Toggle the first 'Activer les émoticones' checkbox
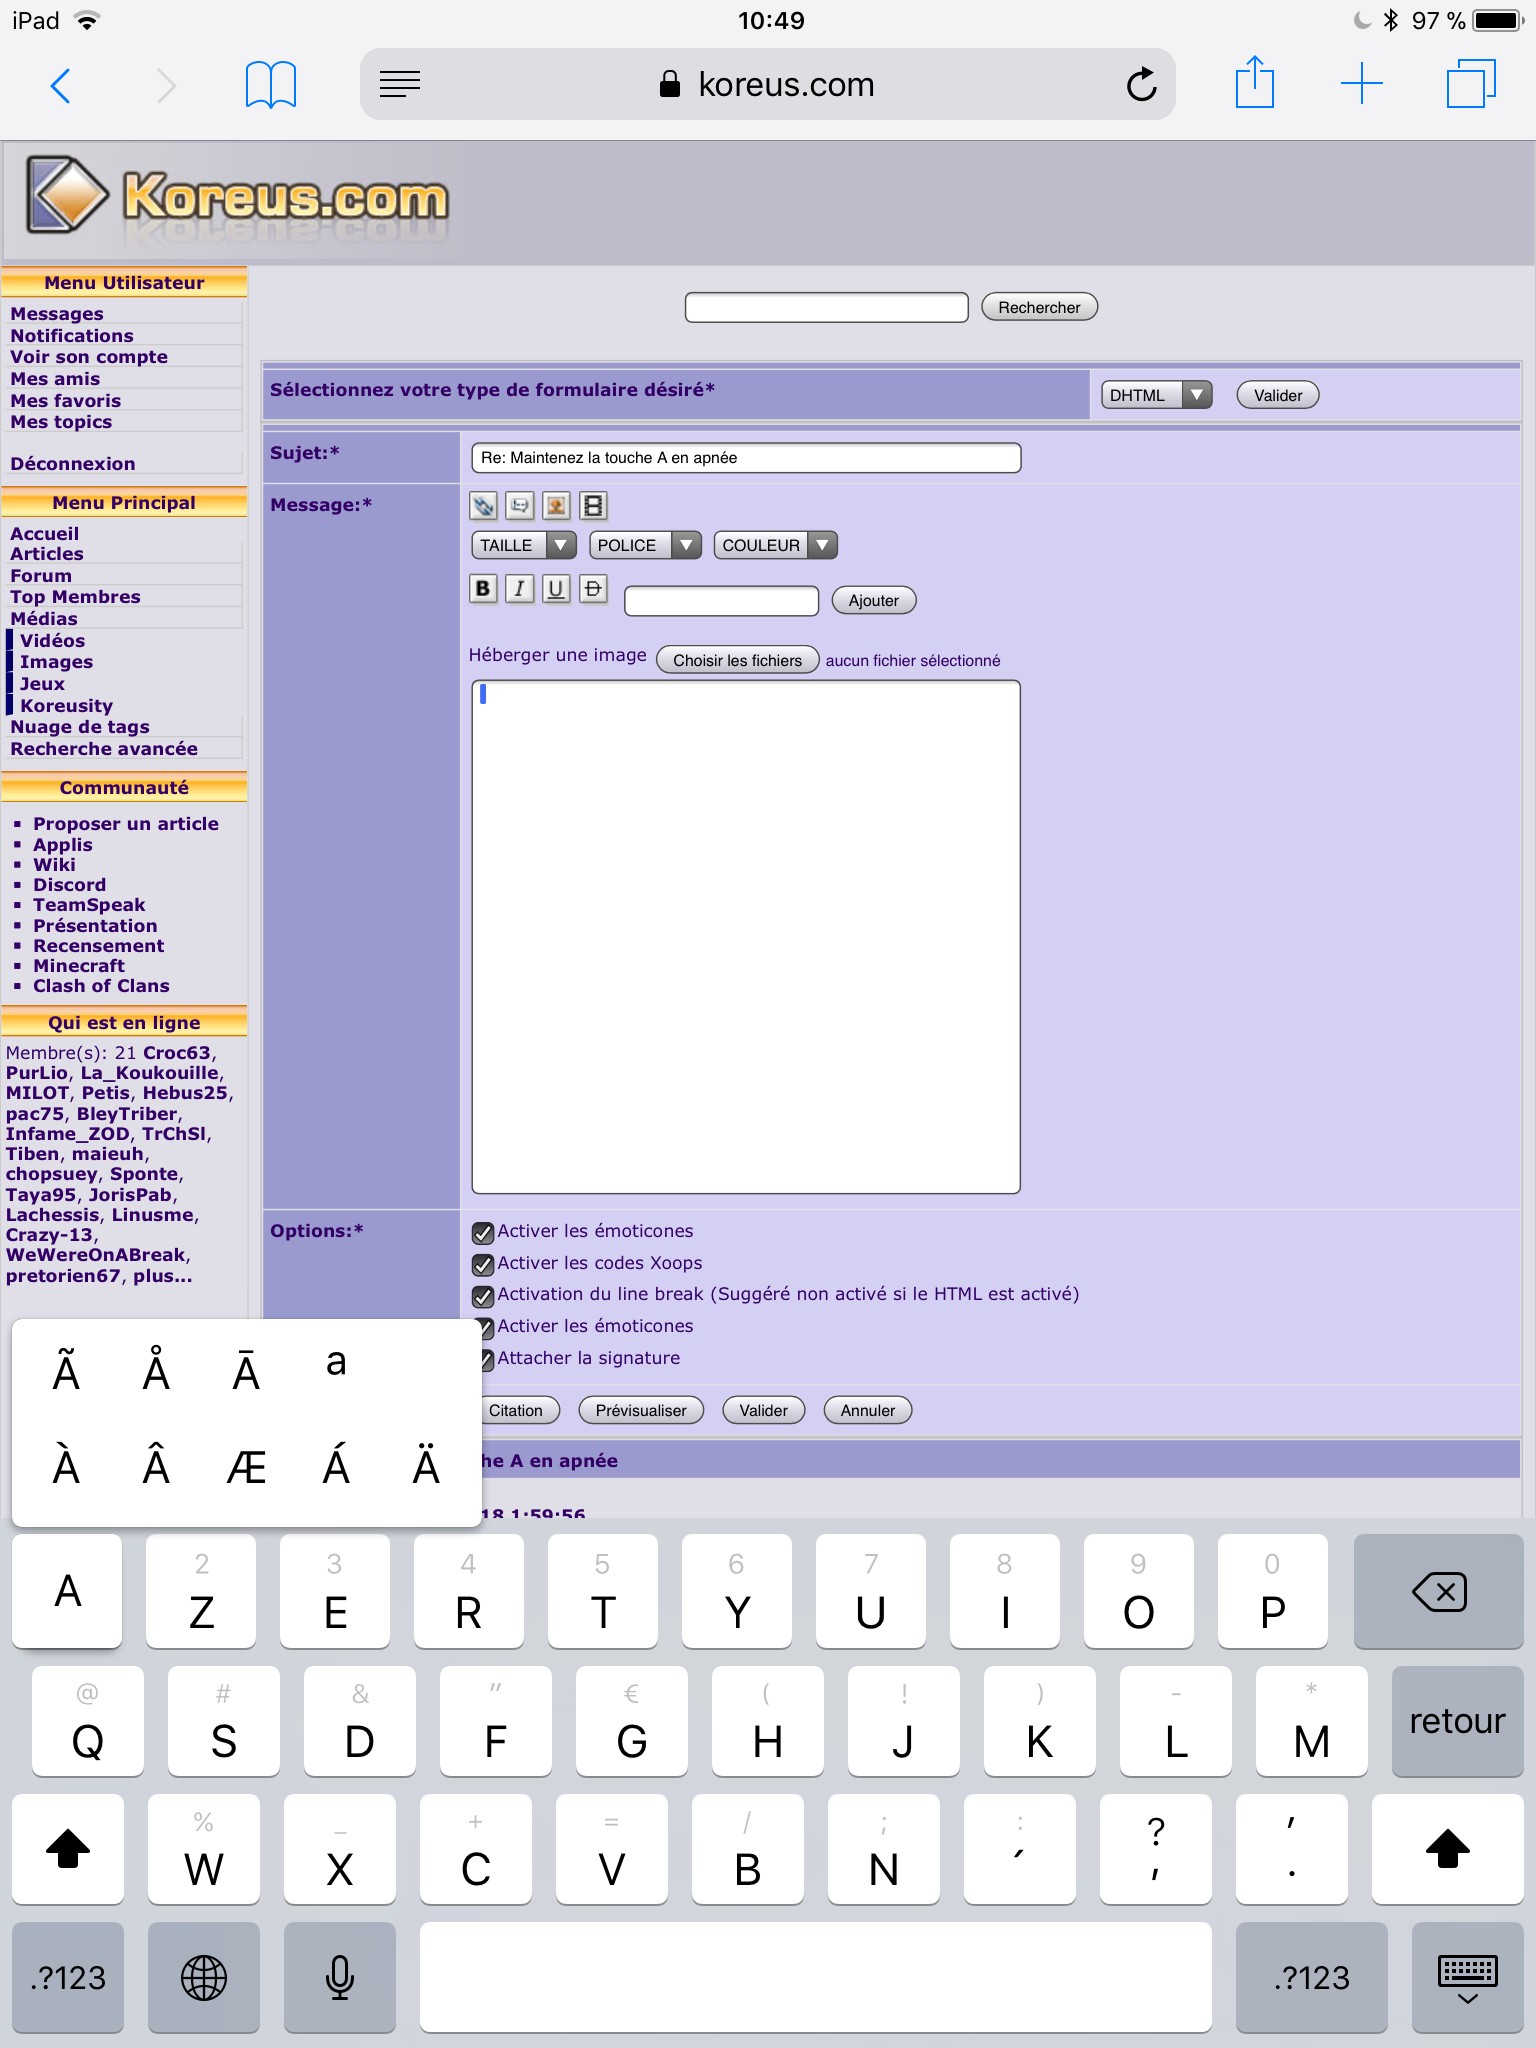 click(483, 1232)
